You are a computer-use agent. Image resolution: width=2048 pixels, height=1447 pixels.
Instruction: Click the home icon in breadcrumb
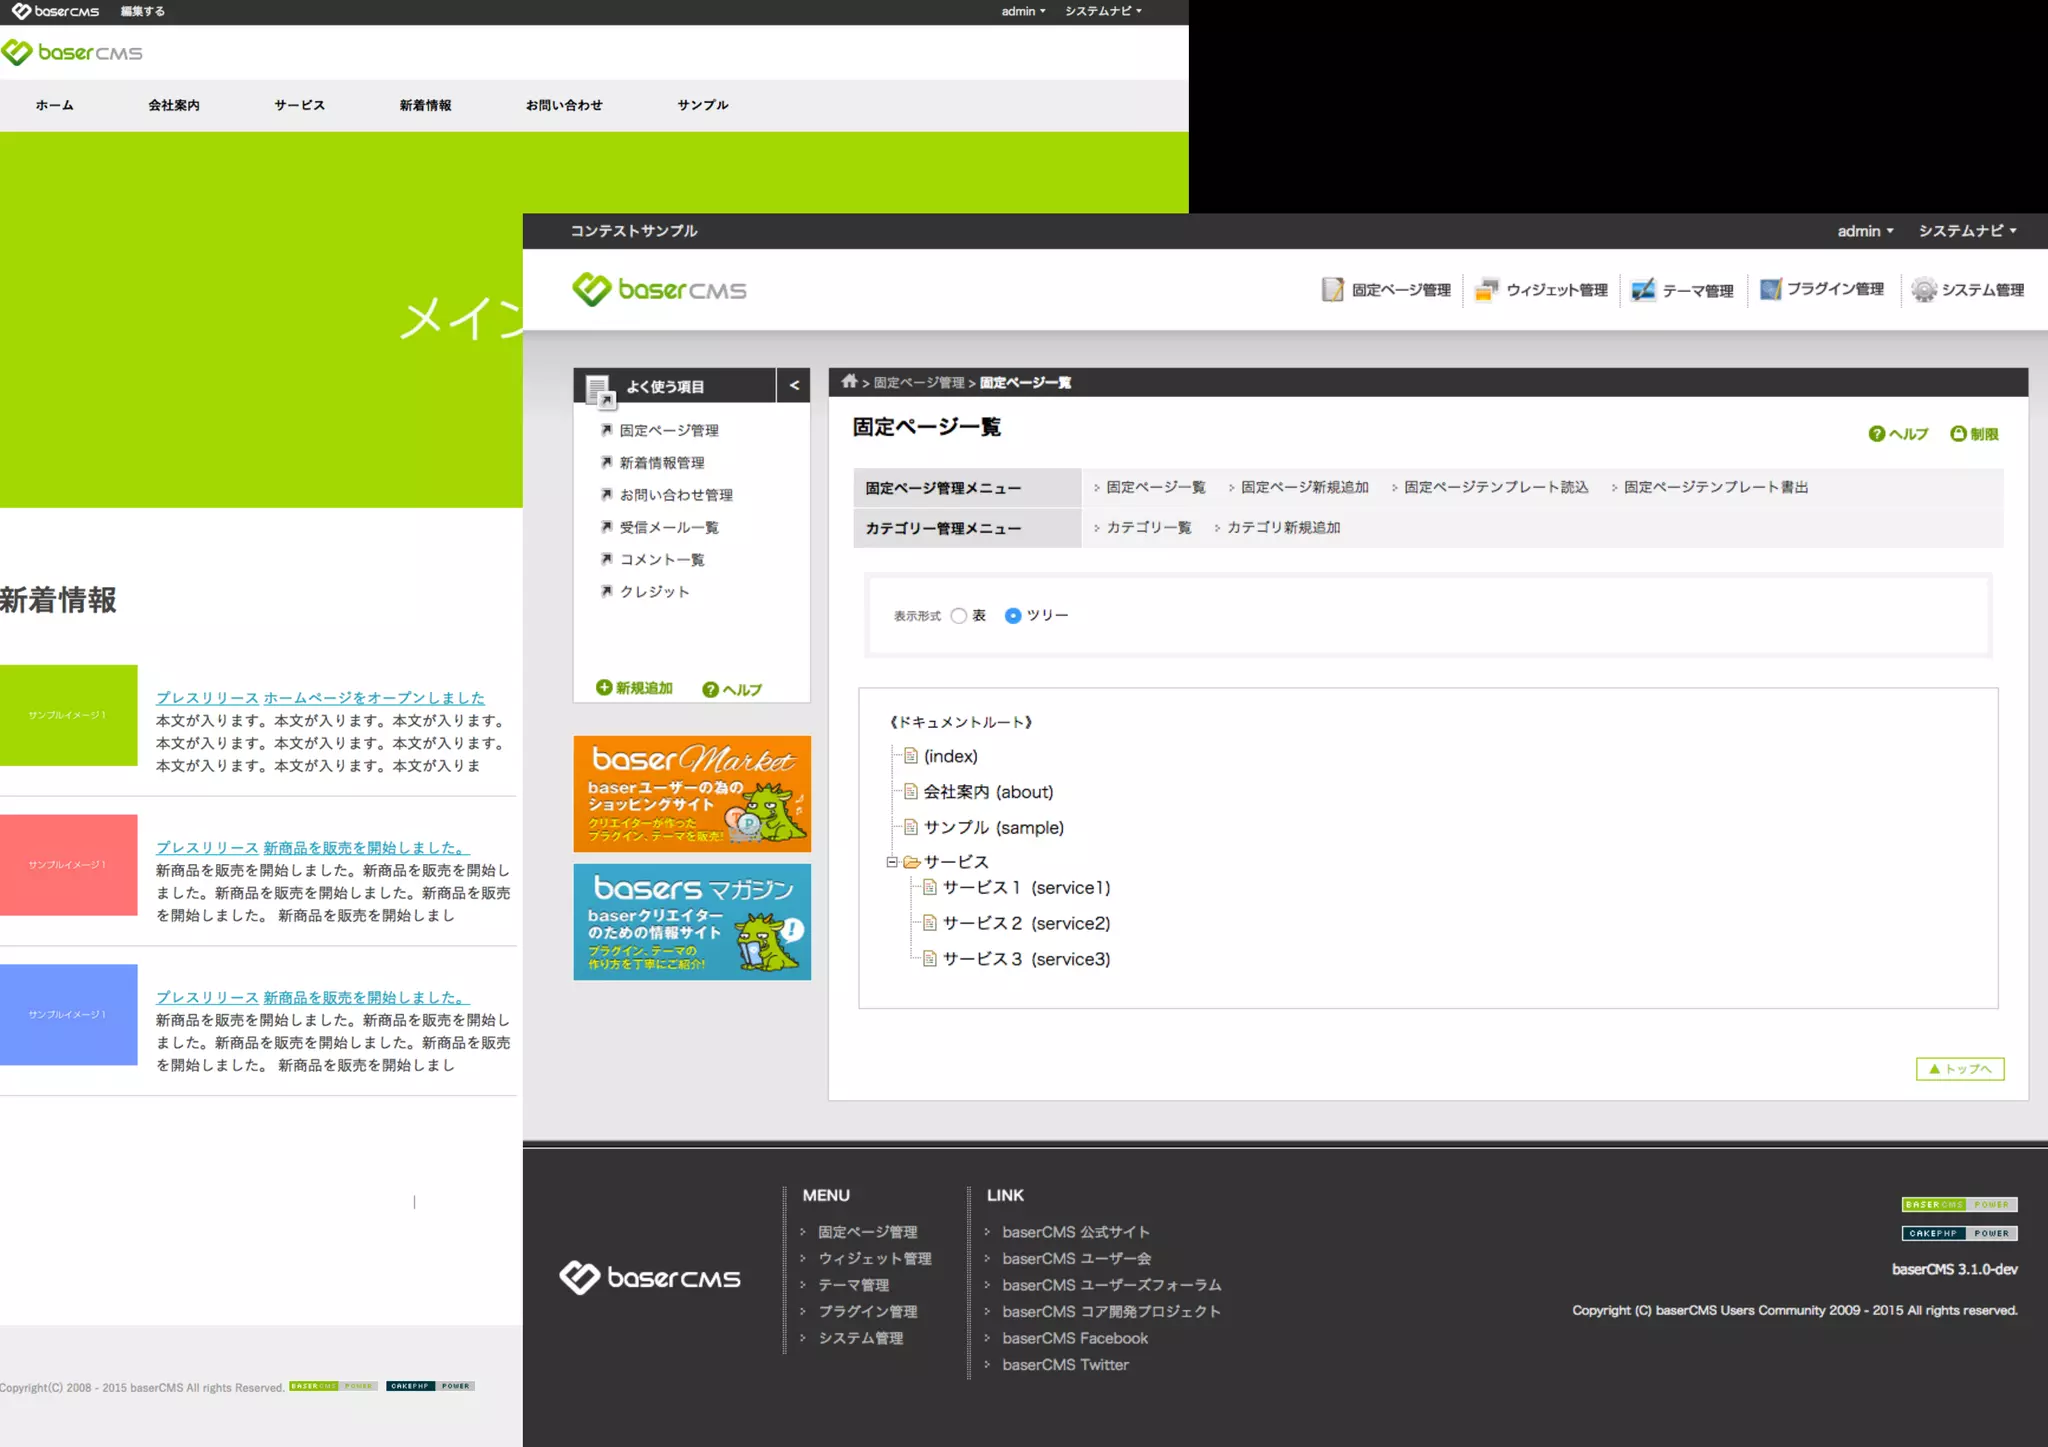[x=849, y=381]
